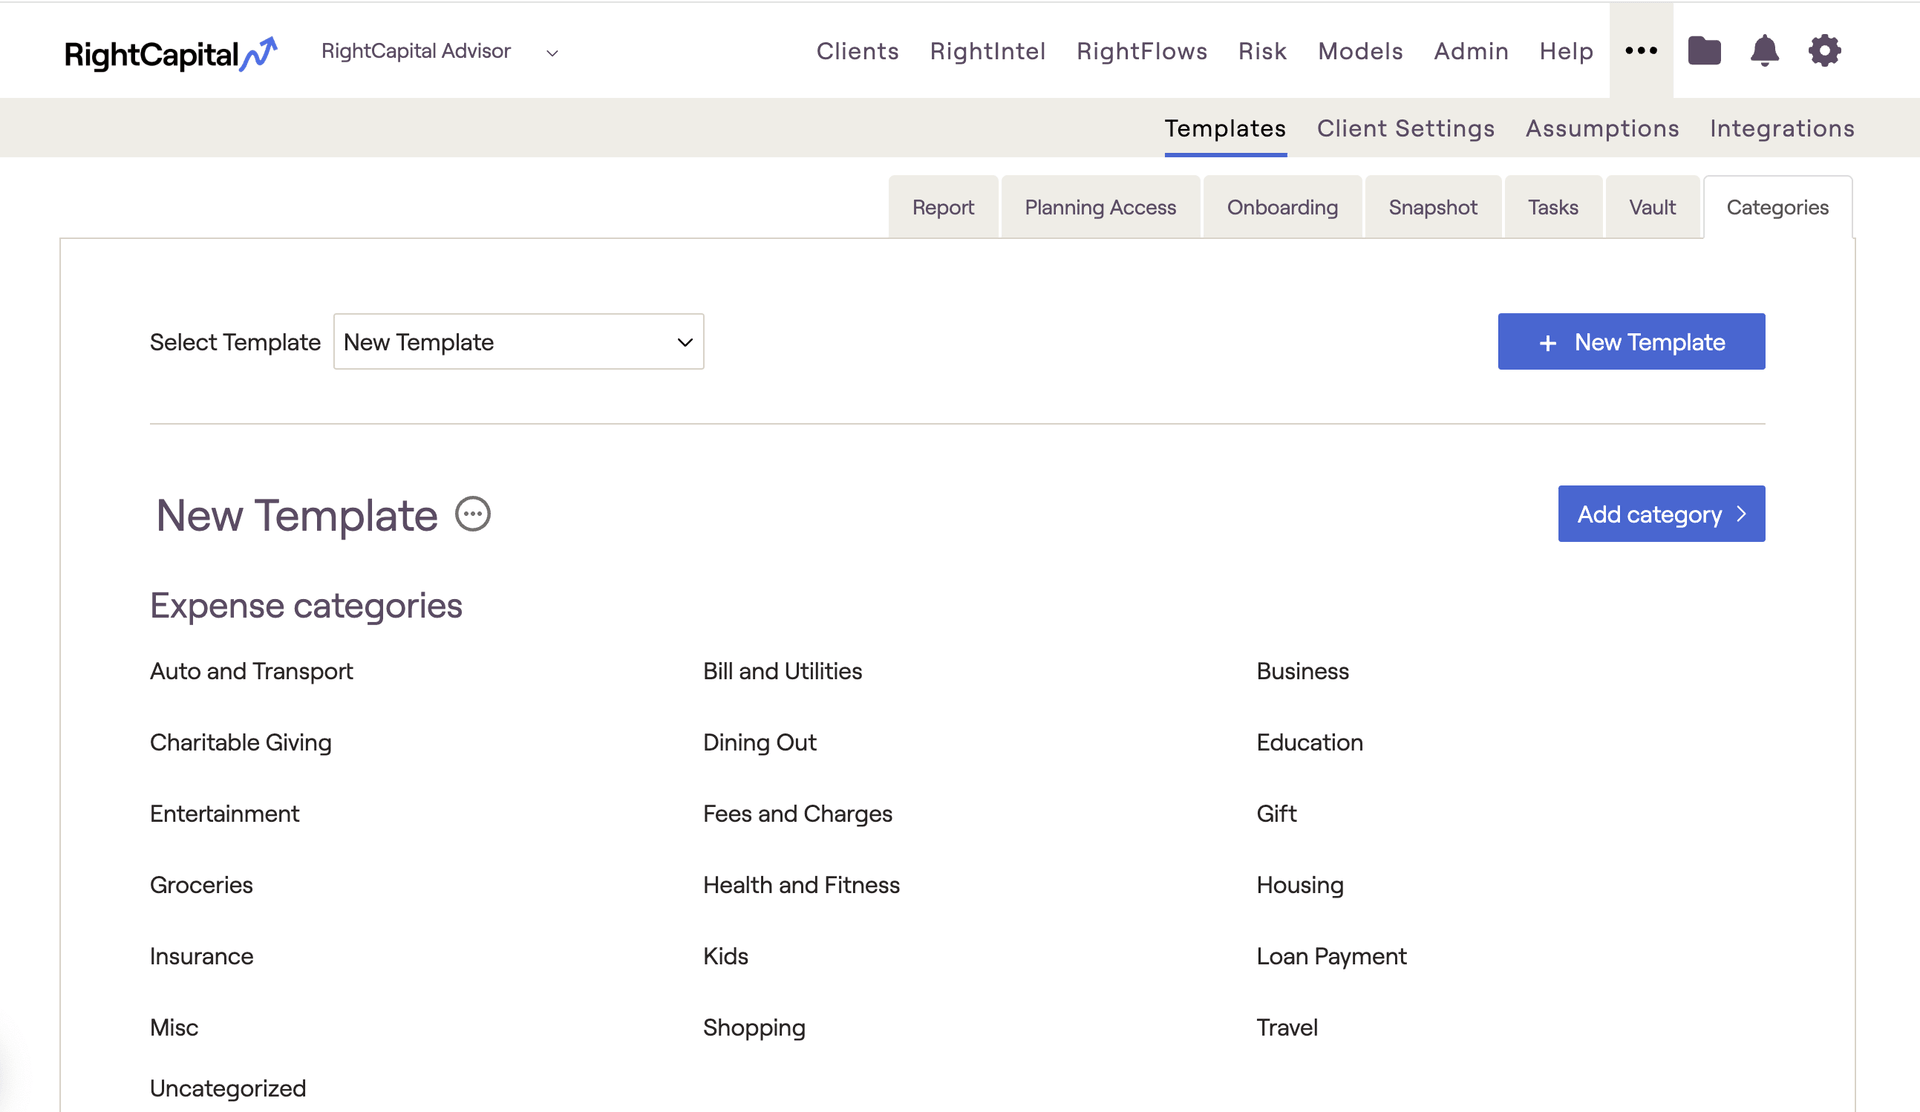Select the Kids category
The image size is (1920, 1112).
[x=725, y=956]
